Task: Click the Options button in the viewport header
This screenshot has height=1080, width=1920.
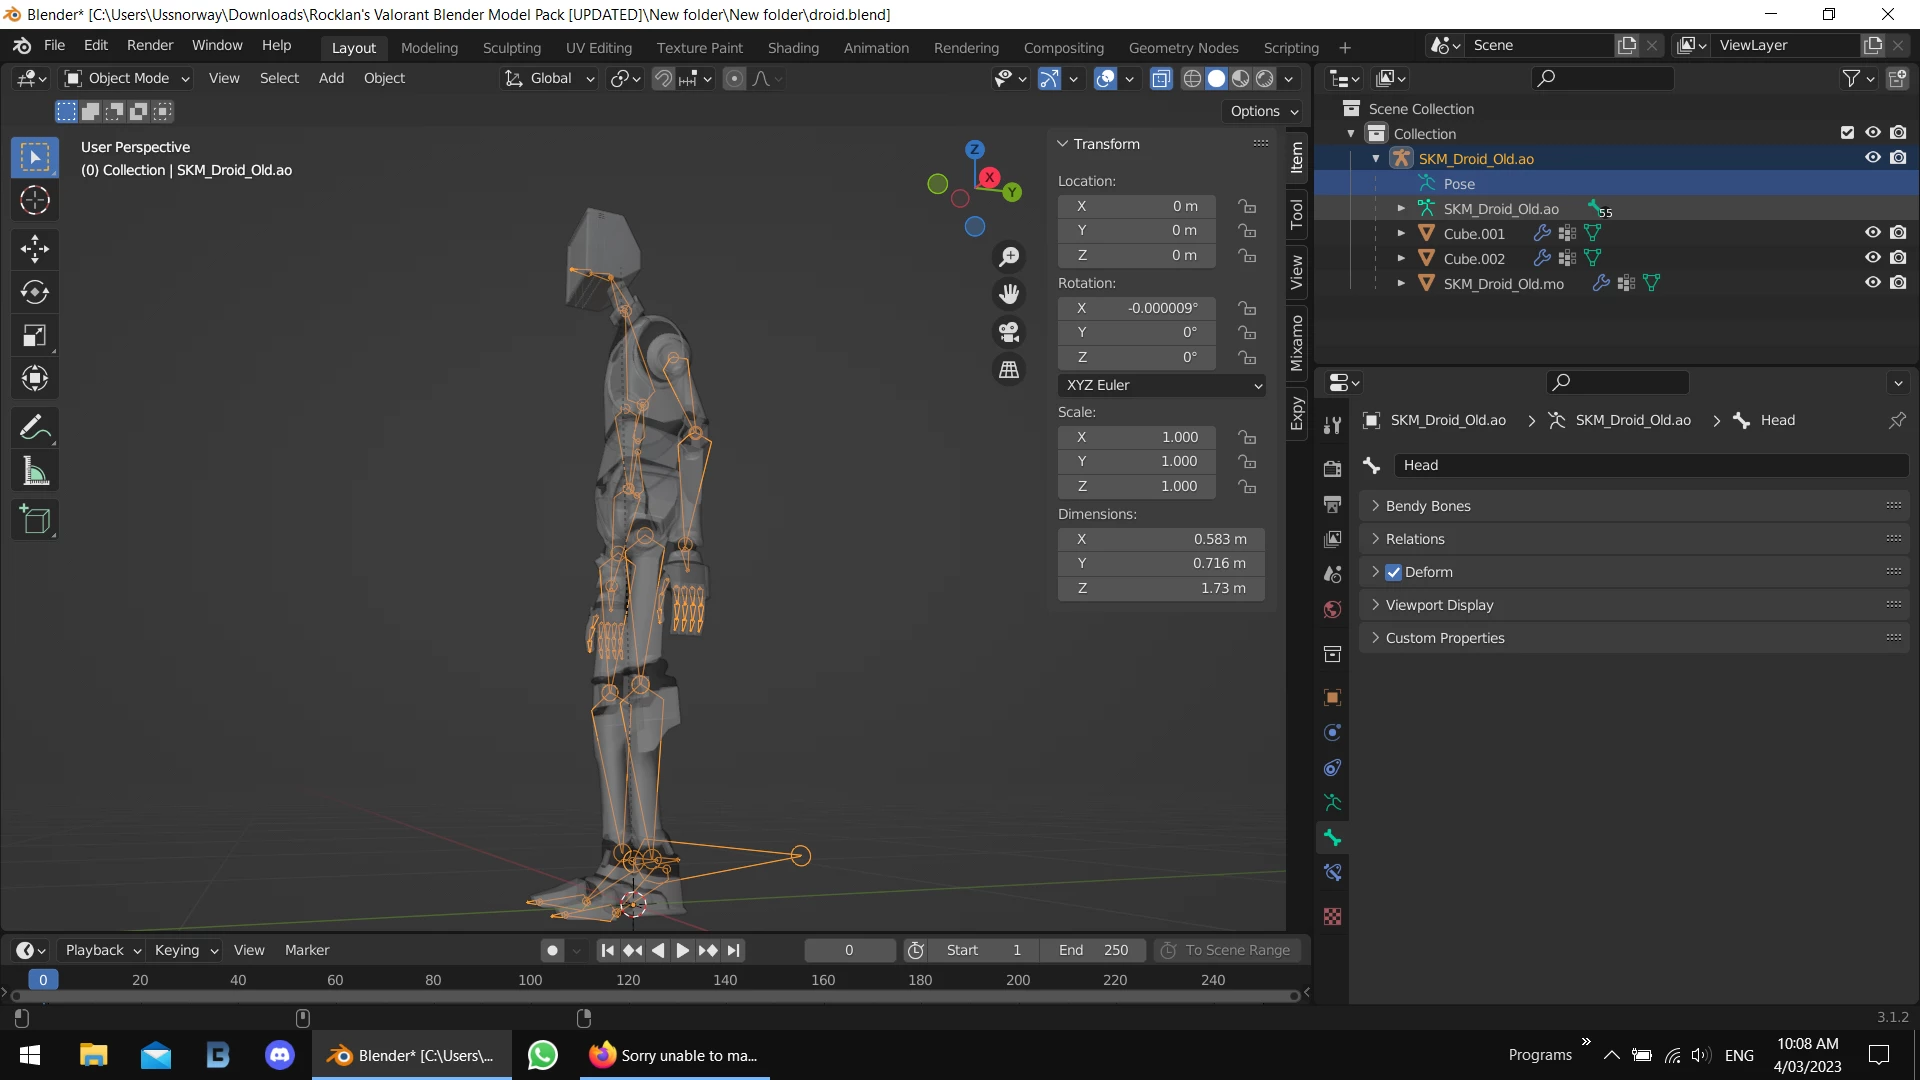Action: pos(1264,111)
